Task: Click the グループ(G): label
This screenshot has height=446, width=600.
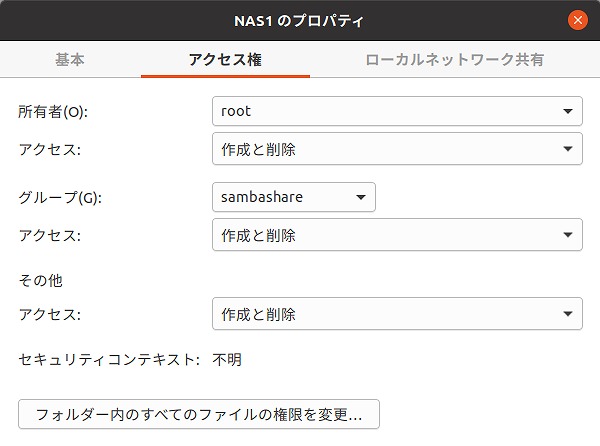Action: (x=60, y=197)
